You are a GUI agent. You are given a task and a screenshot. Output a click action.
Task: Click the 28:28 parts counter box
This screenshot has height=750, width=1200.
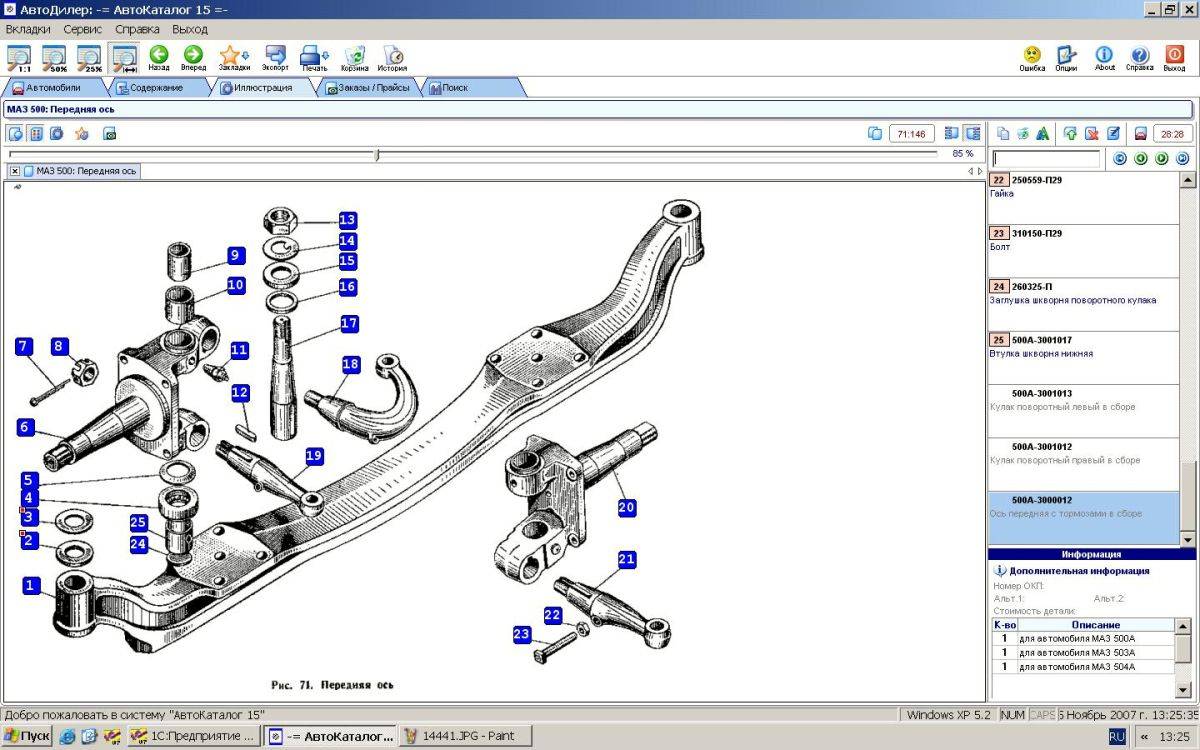click(x=1173, y=133)
